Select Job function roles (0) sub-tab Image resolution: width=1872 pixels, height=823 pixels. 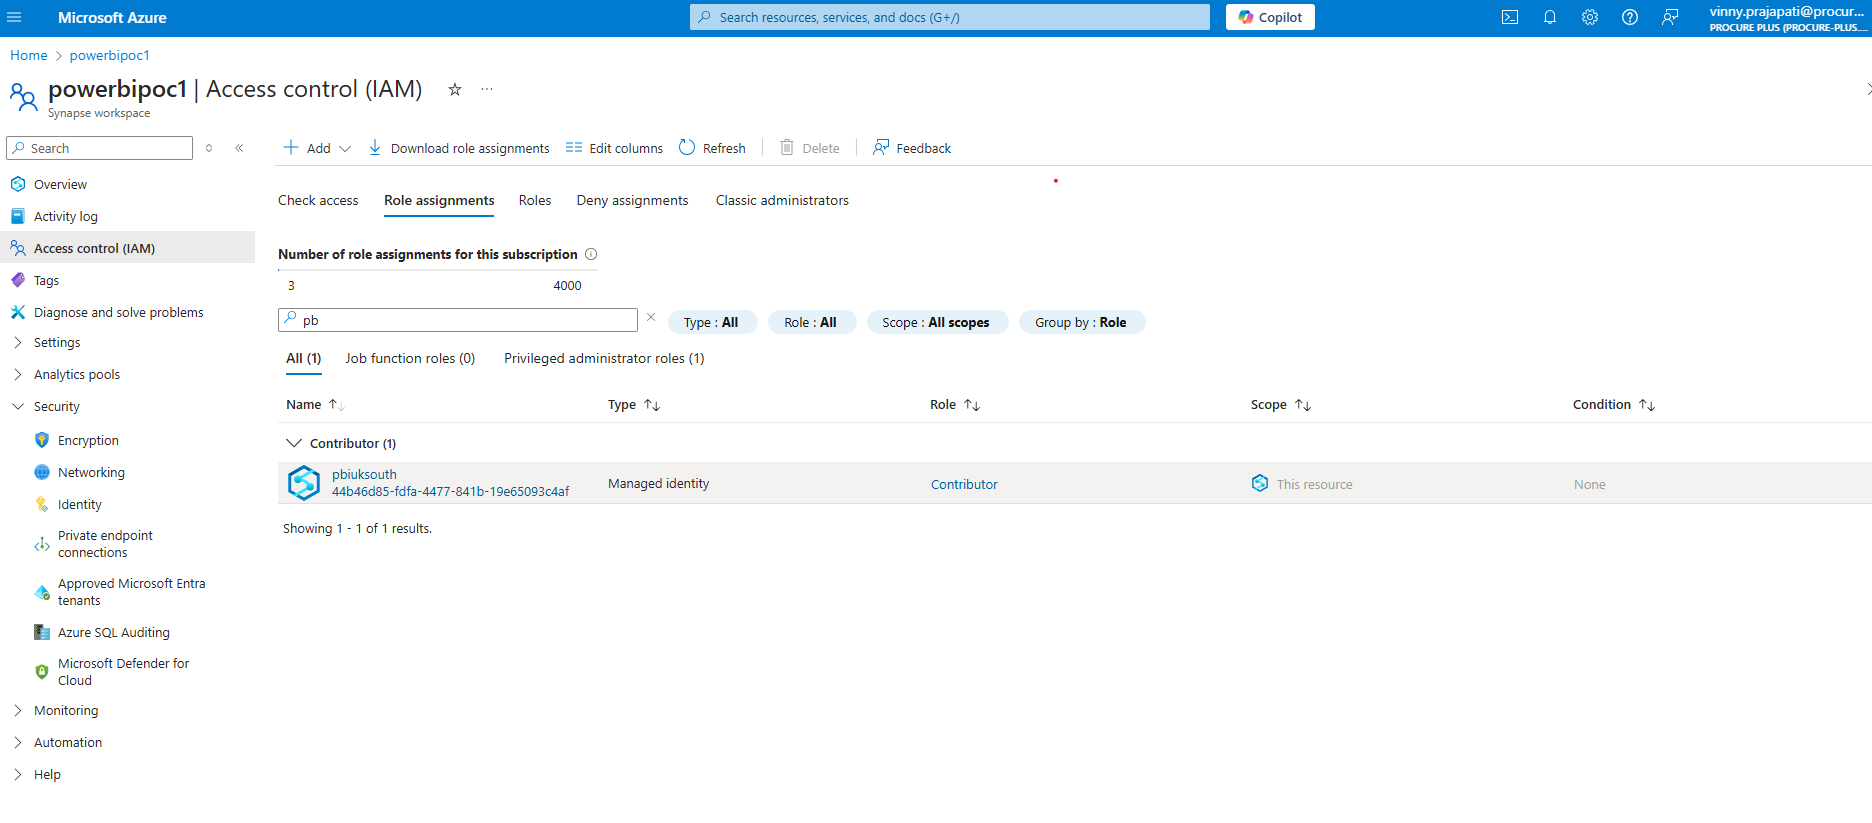(x=410, y=358)
